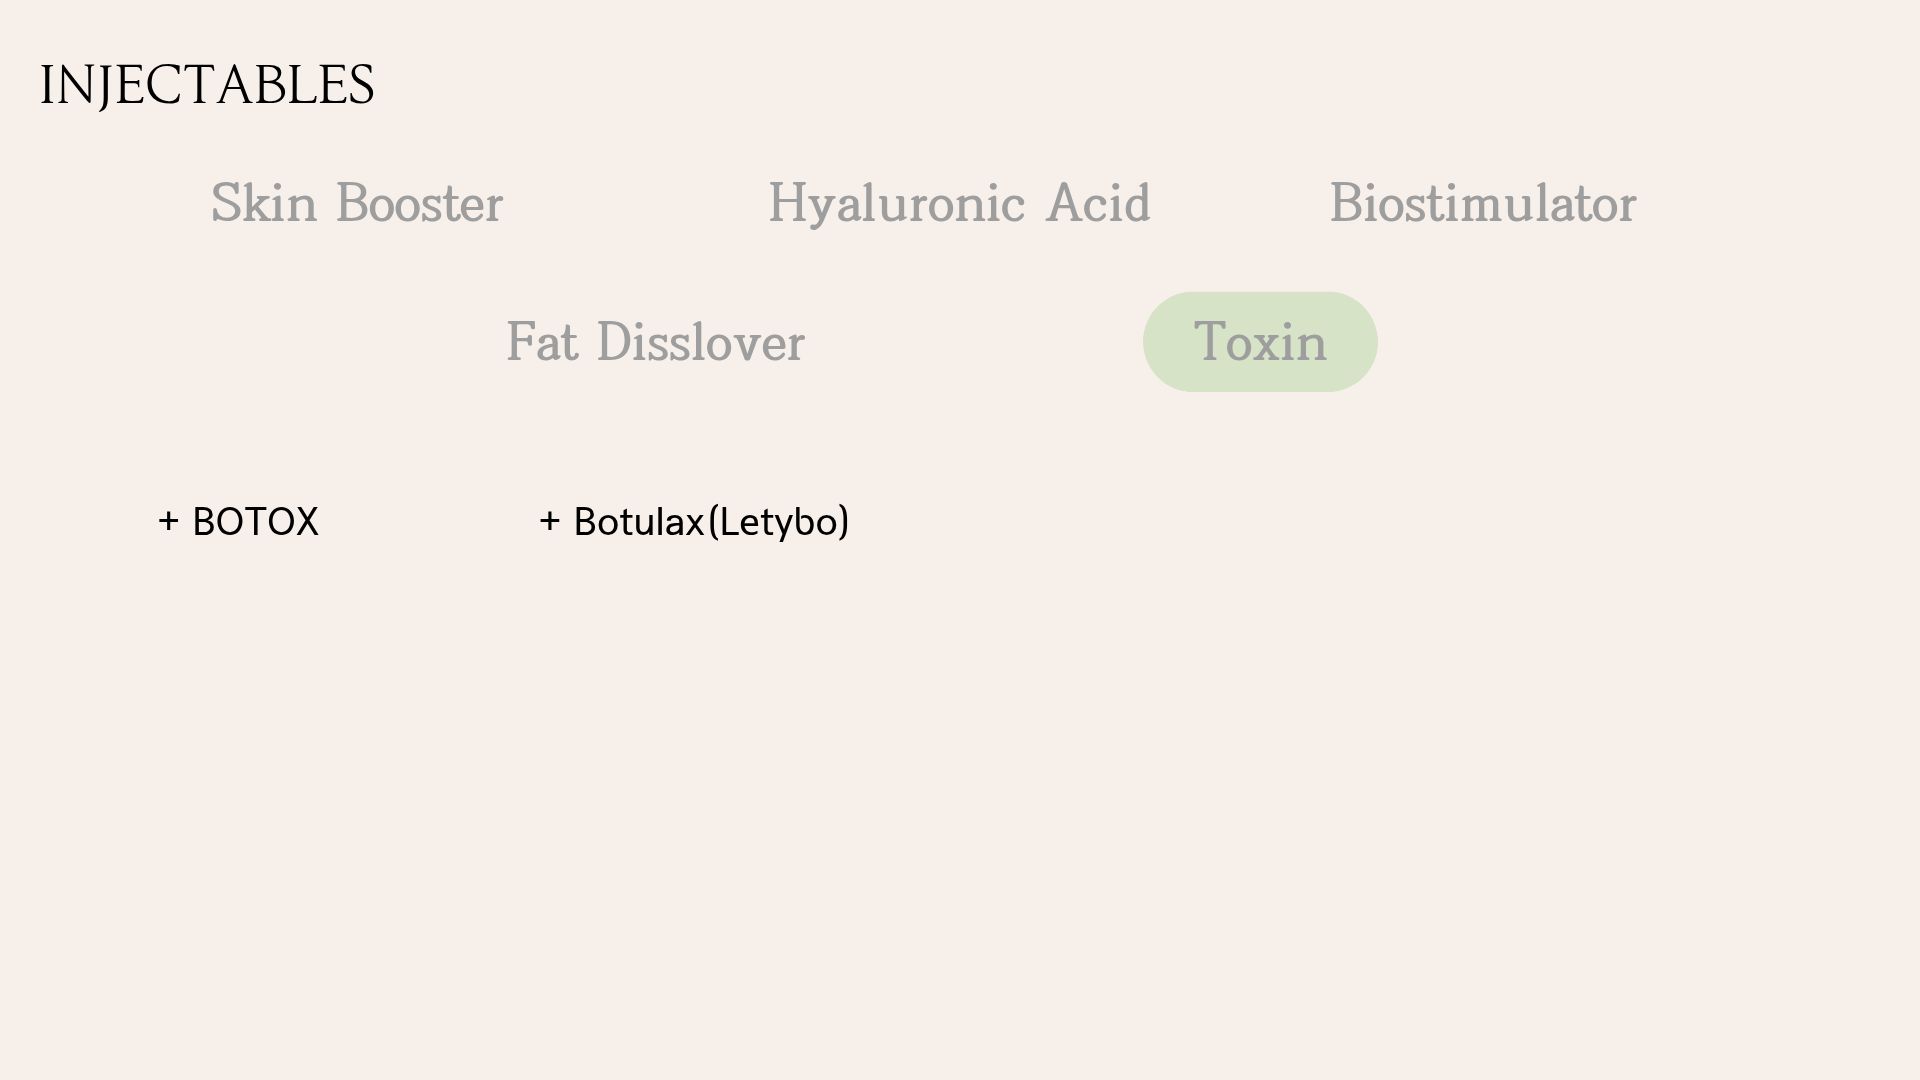Go to the Fat Disslover tab
1920x1080 pixels.
(x=655, y=342)
